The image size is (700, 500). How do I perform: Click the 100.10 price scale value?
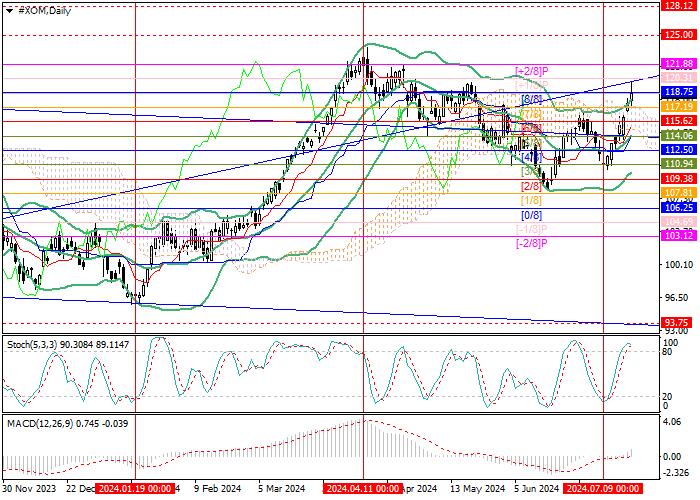point(679,265)
